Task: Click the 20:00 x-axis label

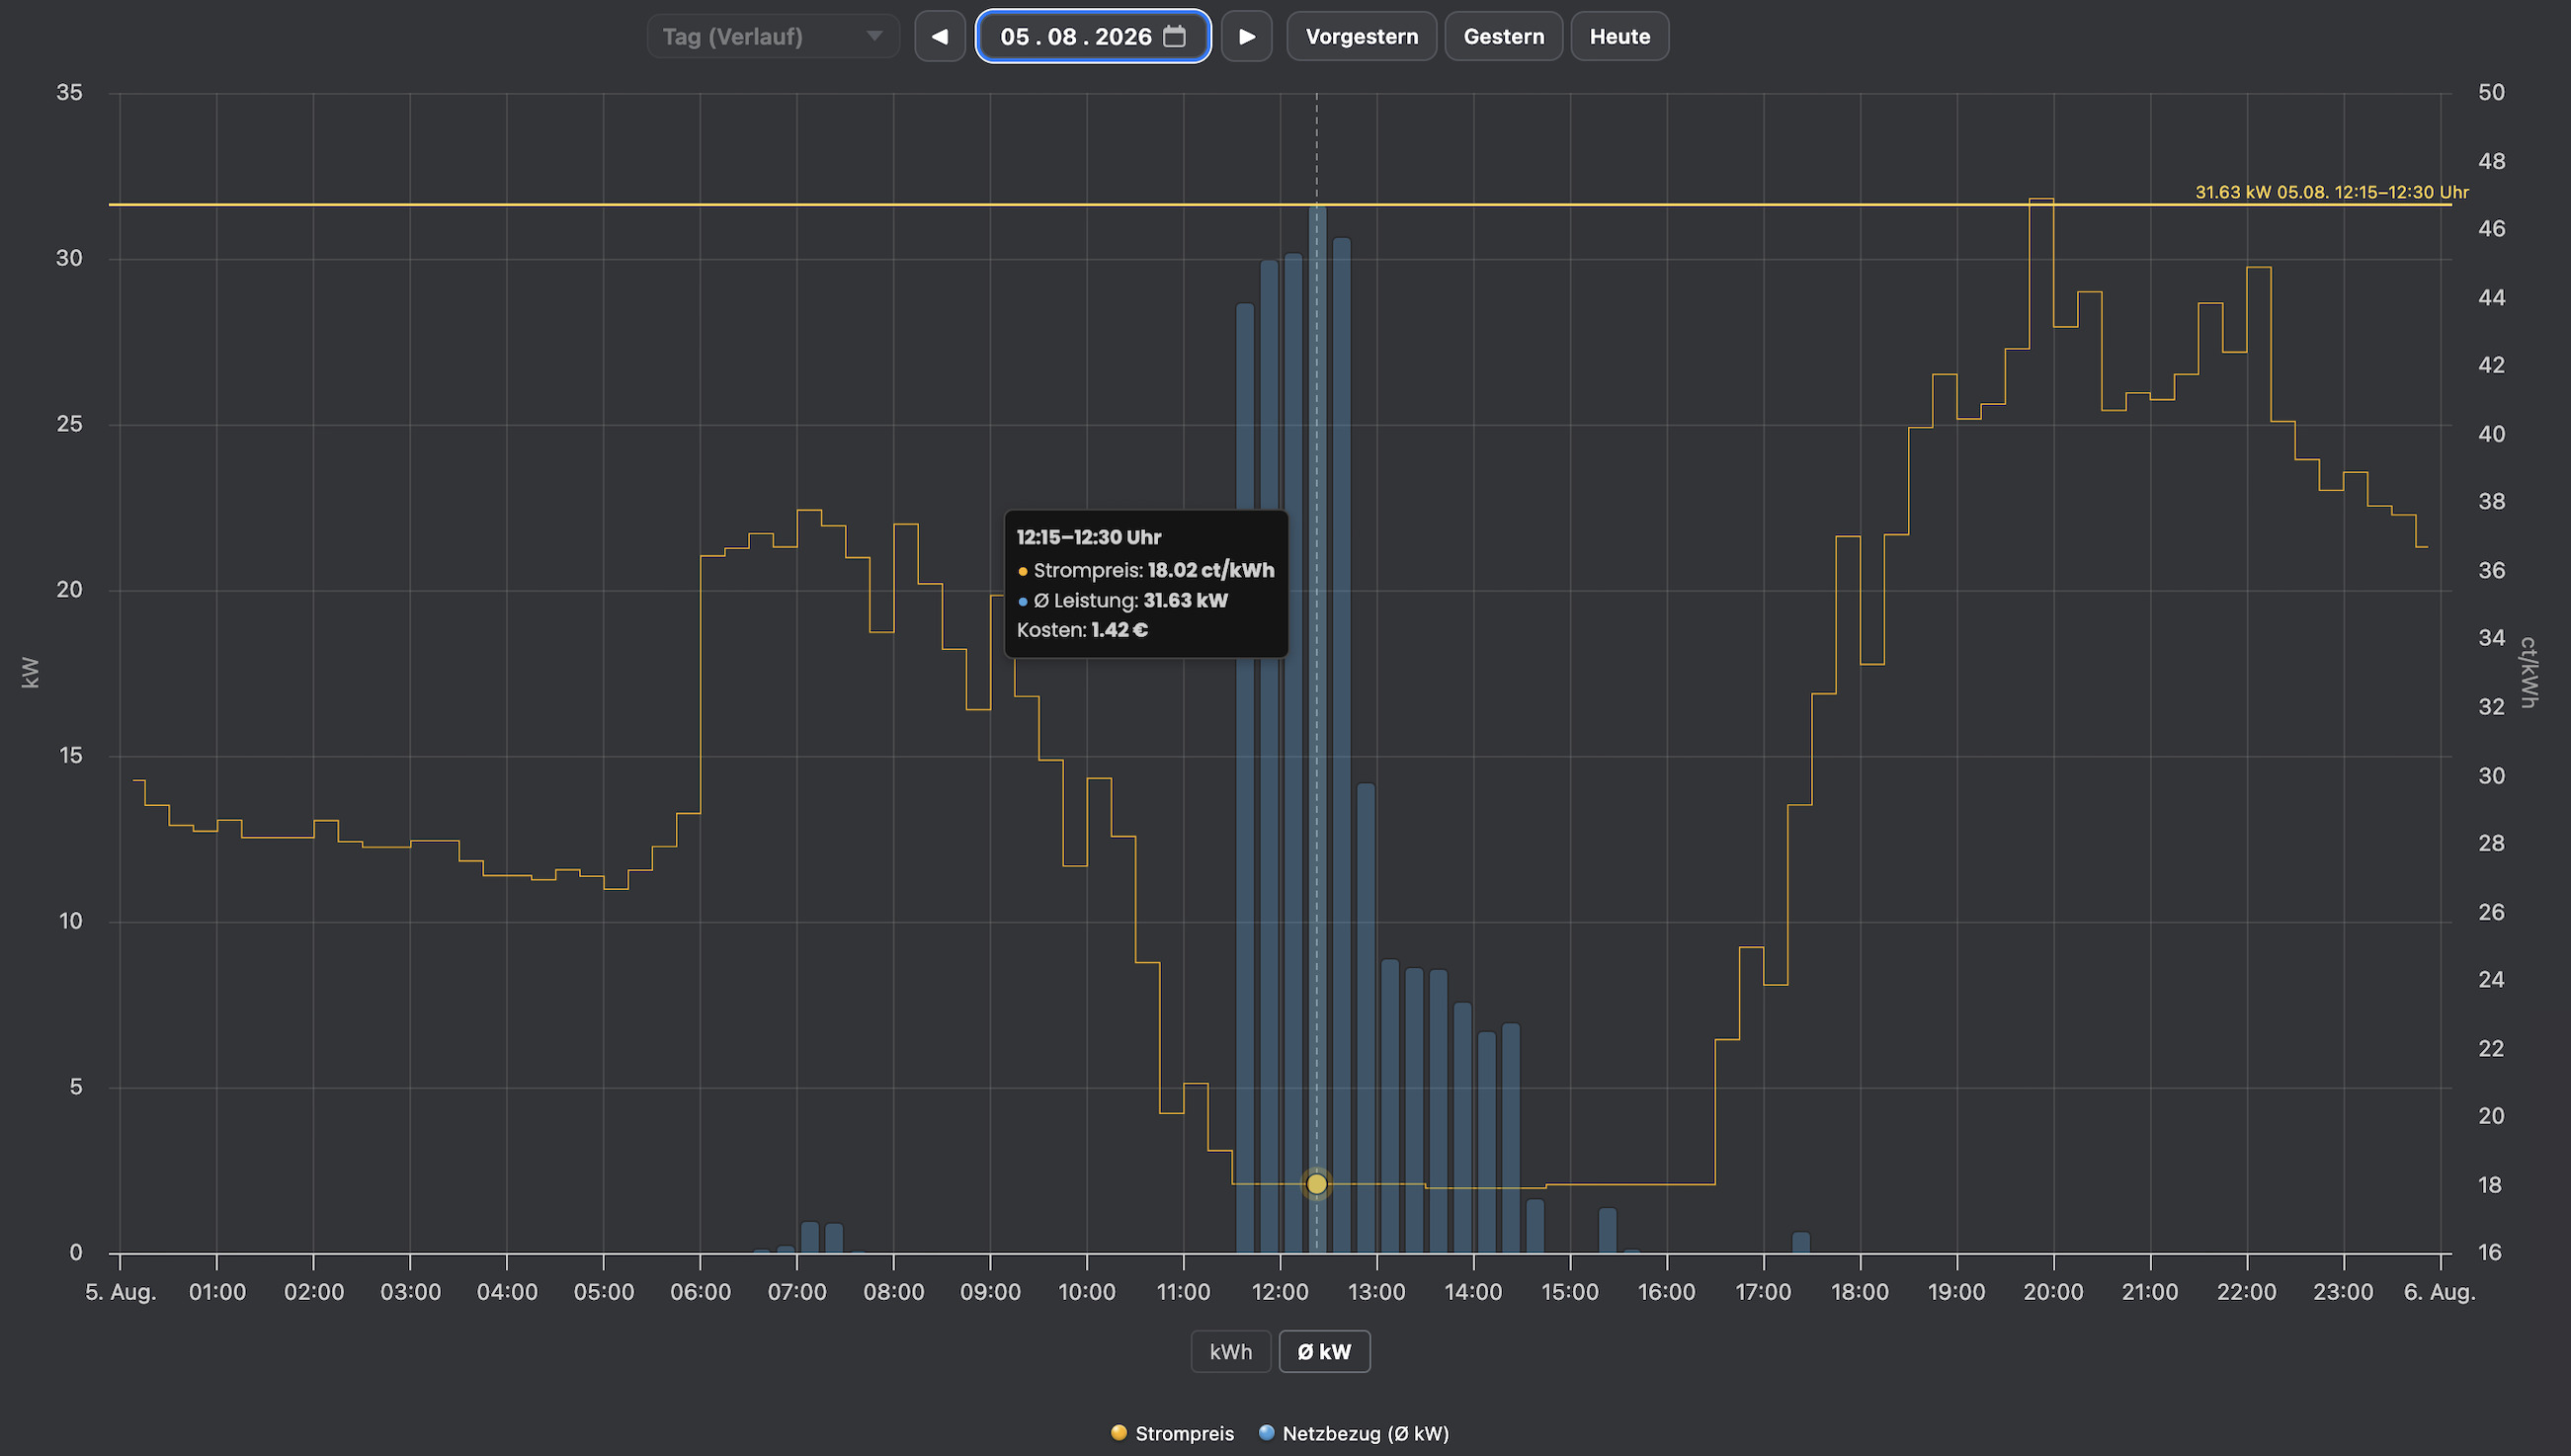Action: click(x=2053, y=1292)
